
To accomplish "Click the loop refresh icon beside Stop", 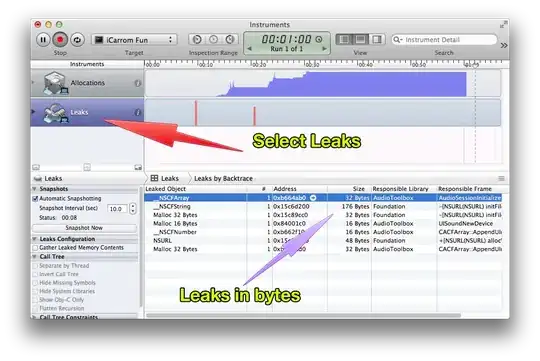I will 77,40.
